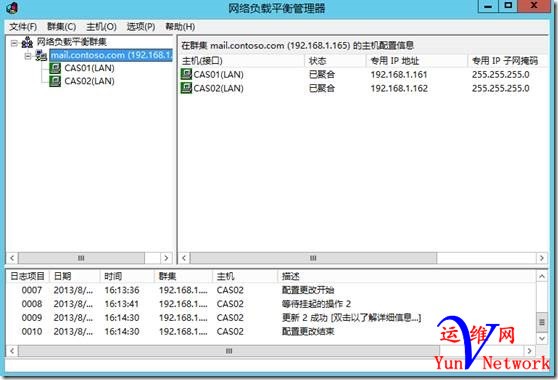Click log pane scroll down arrow
Screen dimensions: 558x380
[x=542, y=338]
